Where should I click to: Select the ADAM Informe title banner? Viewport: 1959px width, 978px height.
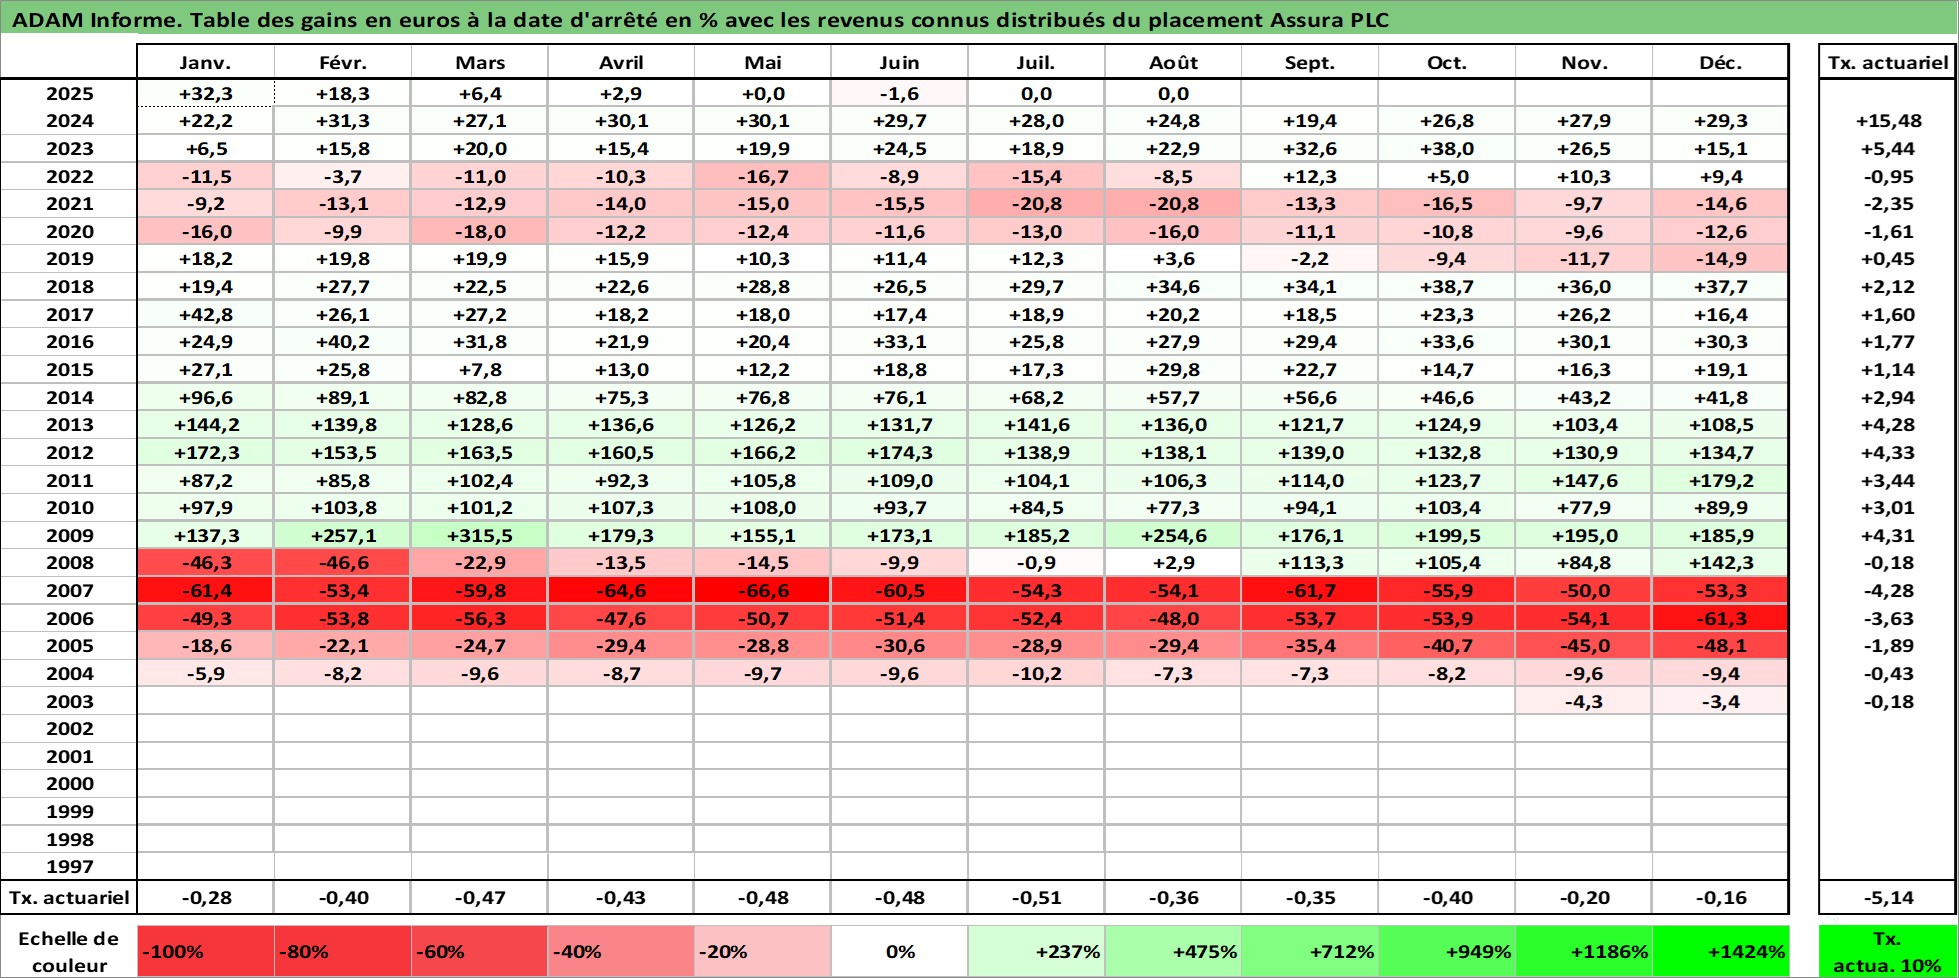(979, 19)
